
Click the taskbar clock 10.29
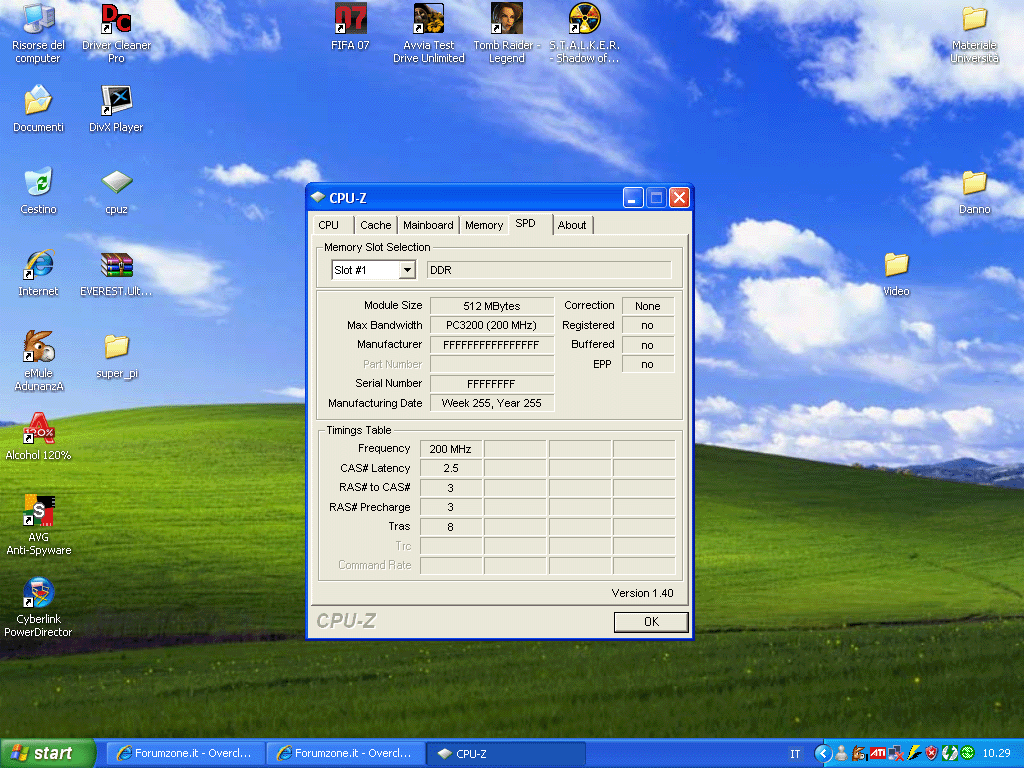(x=996, y=753)
